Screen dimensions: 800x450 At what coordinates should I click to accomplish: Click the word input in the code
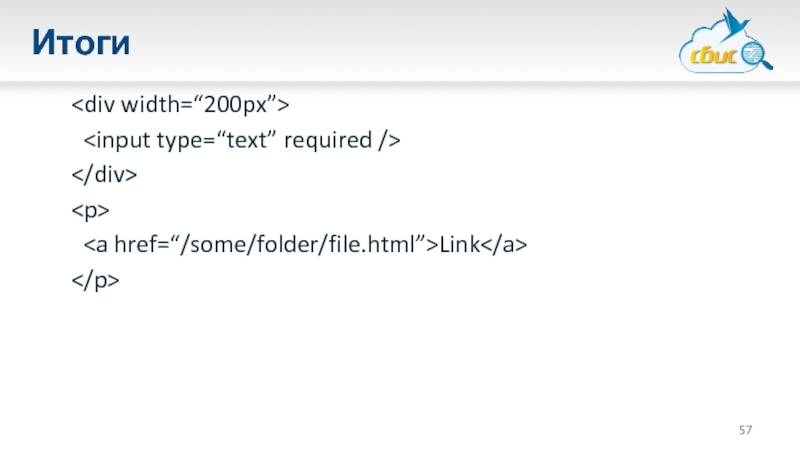(x=118, y=141)
